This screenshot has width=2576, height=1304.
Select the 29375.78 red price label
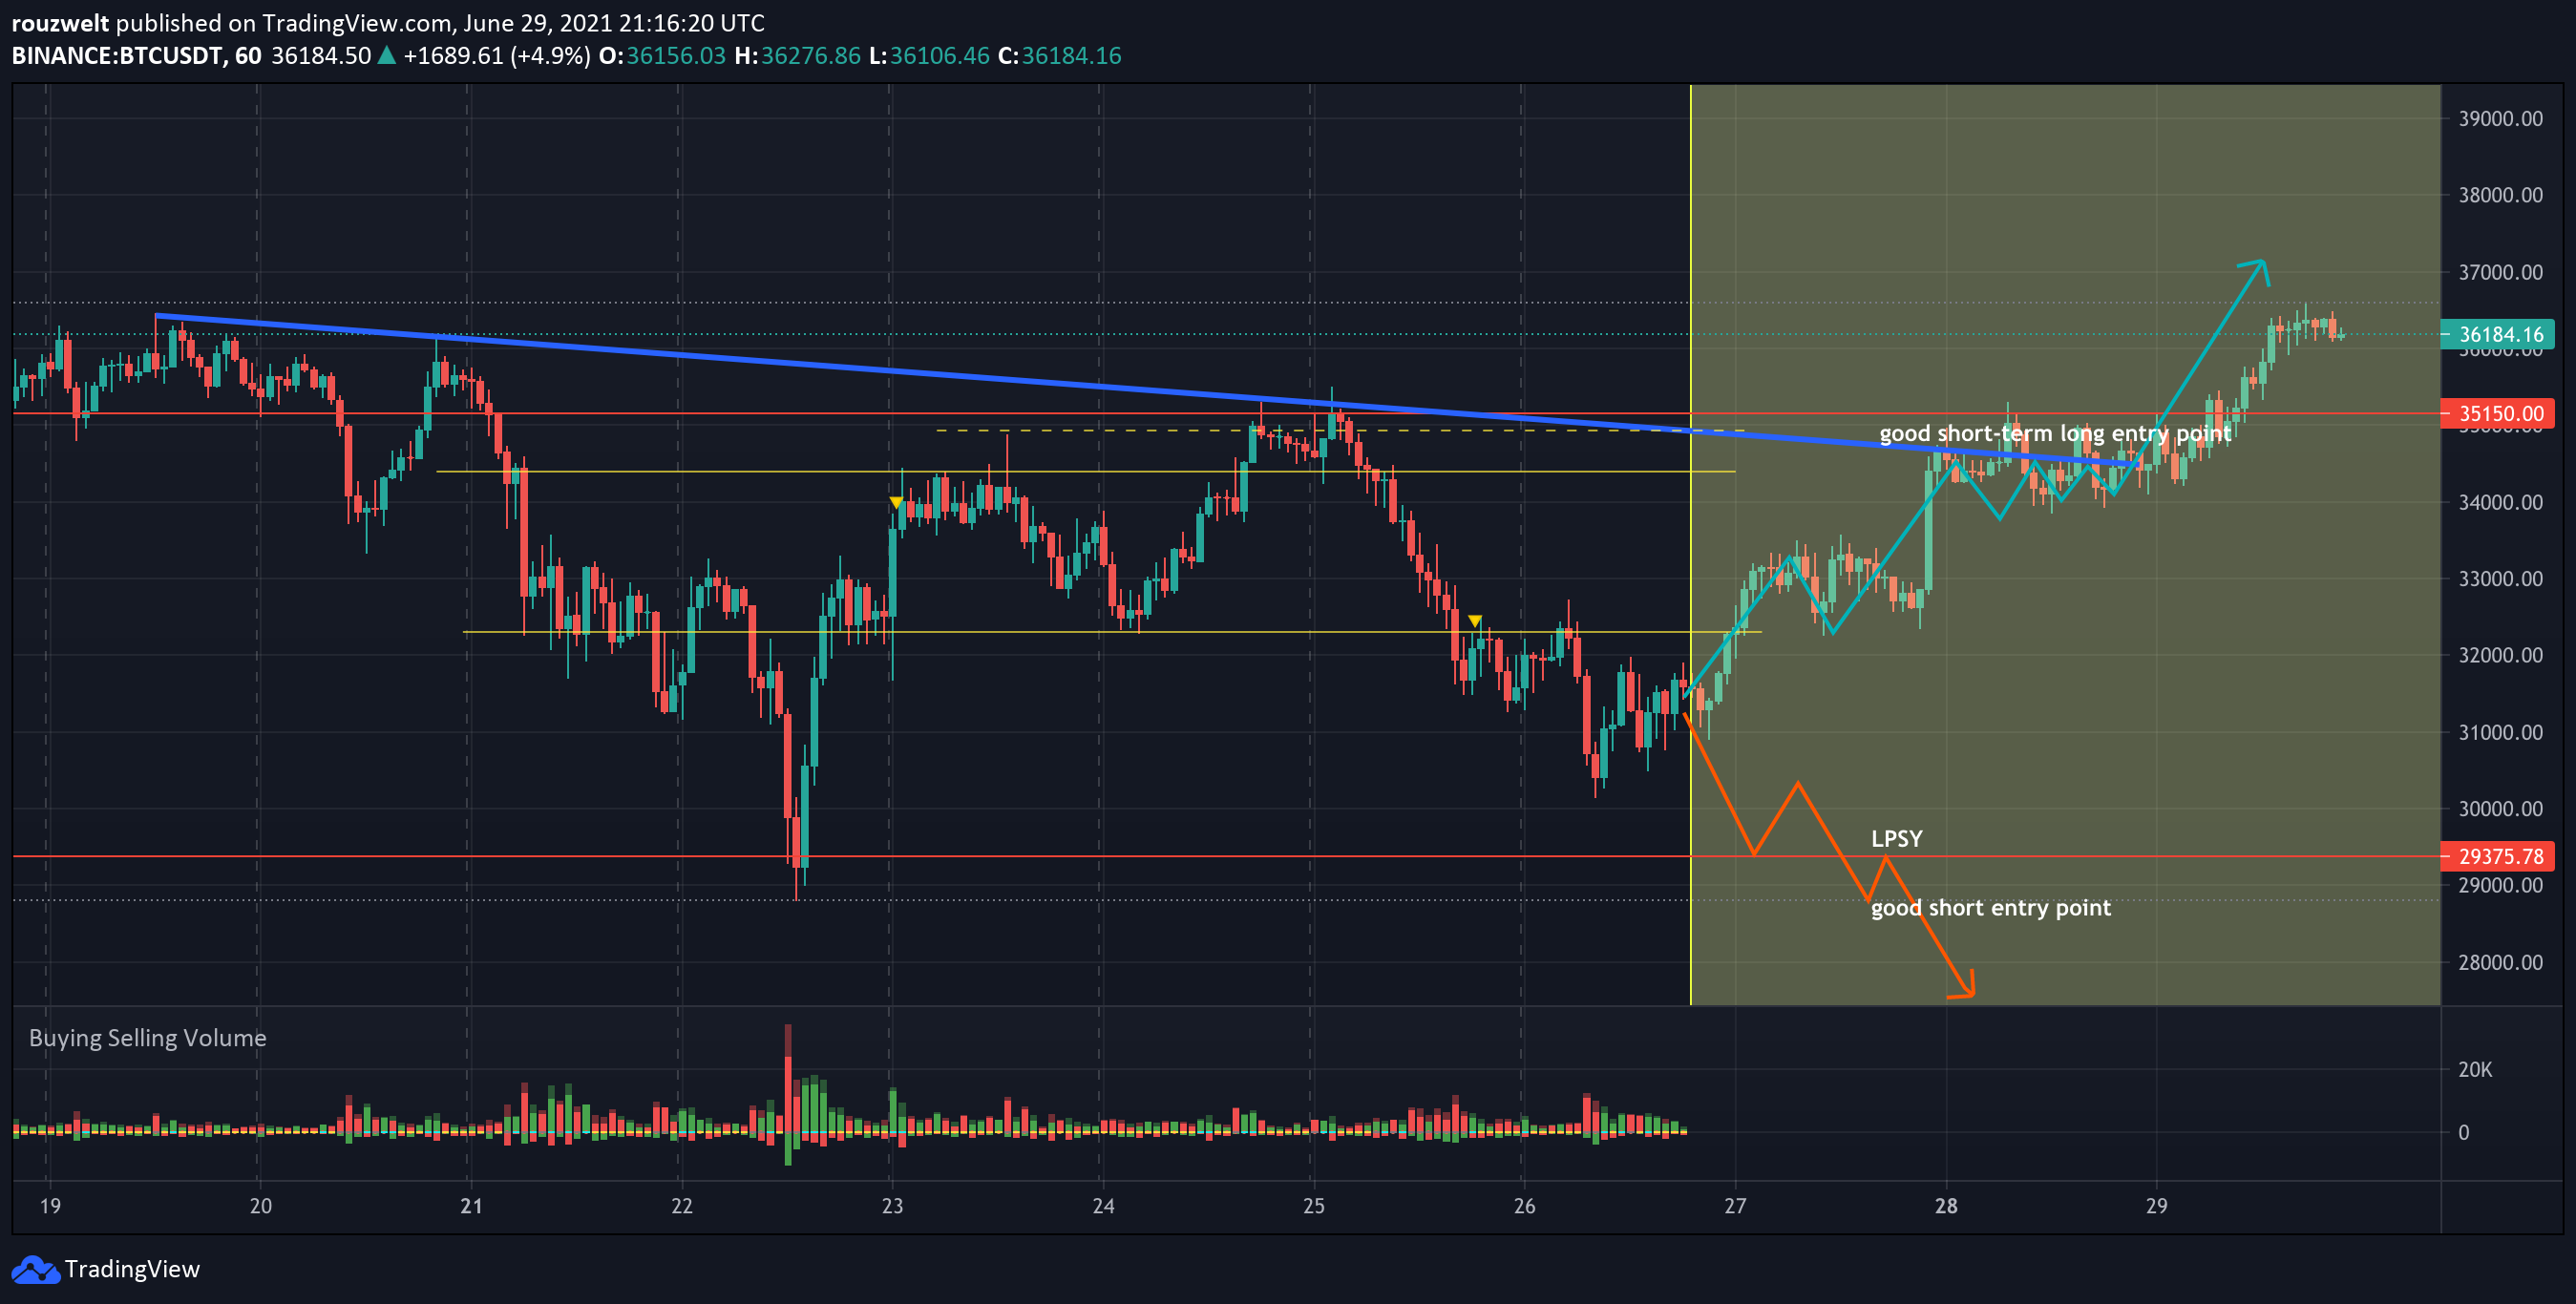click(2498, 856)
